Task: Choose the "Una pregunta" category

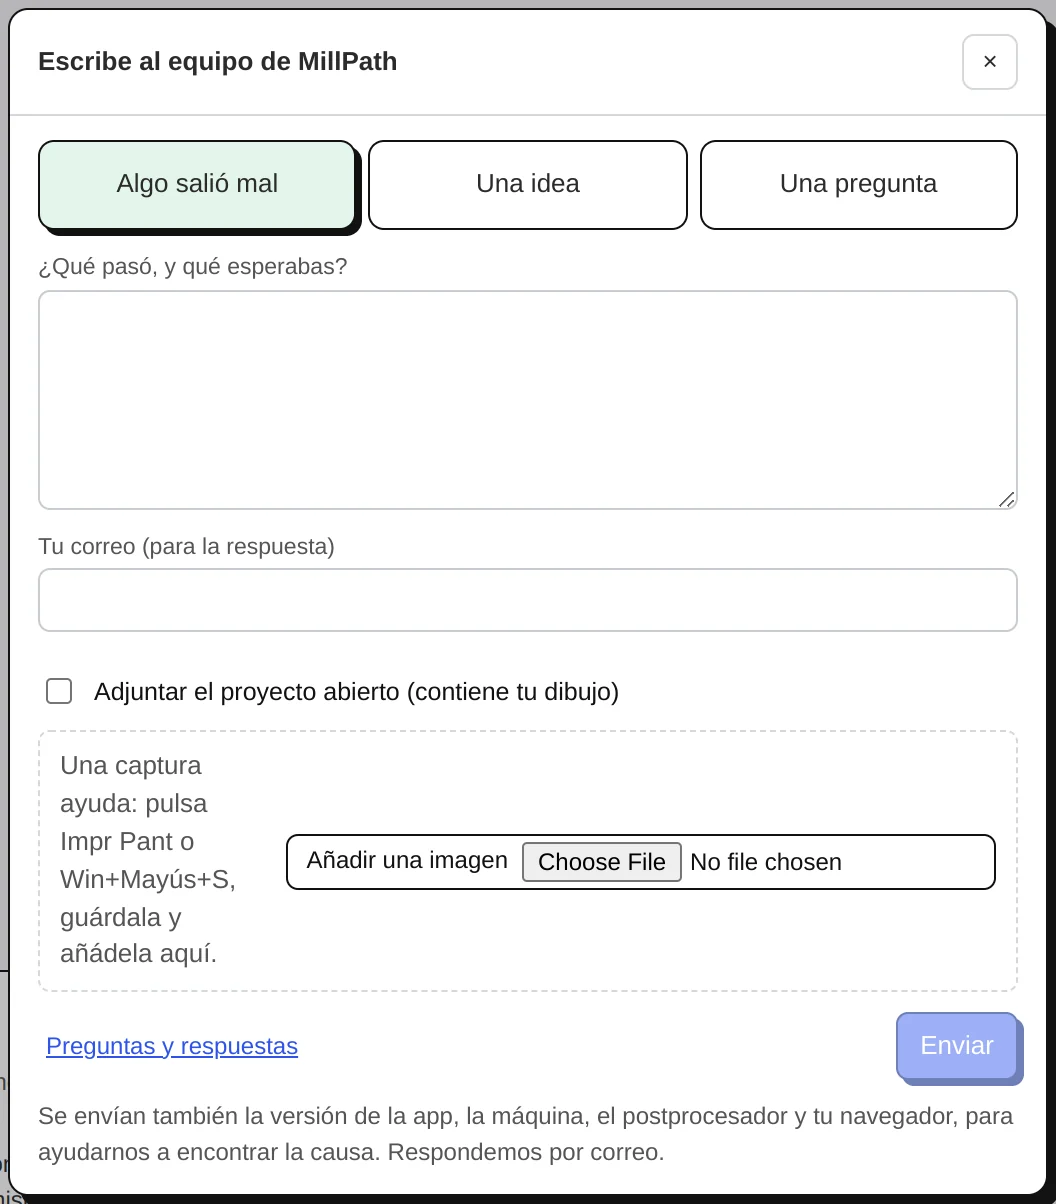Action: [858, 184]
